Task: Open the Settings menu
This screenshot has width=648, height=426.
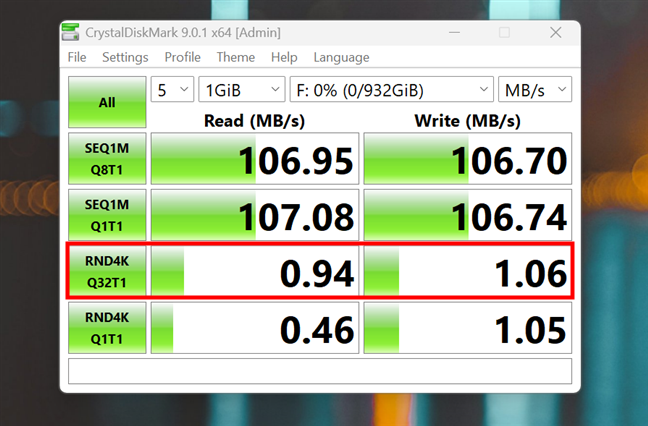Action: (125, 57)
